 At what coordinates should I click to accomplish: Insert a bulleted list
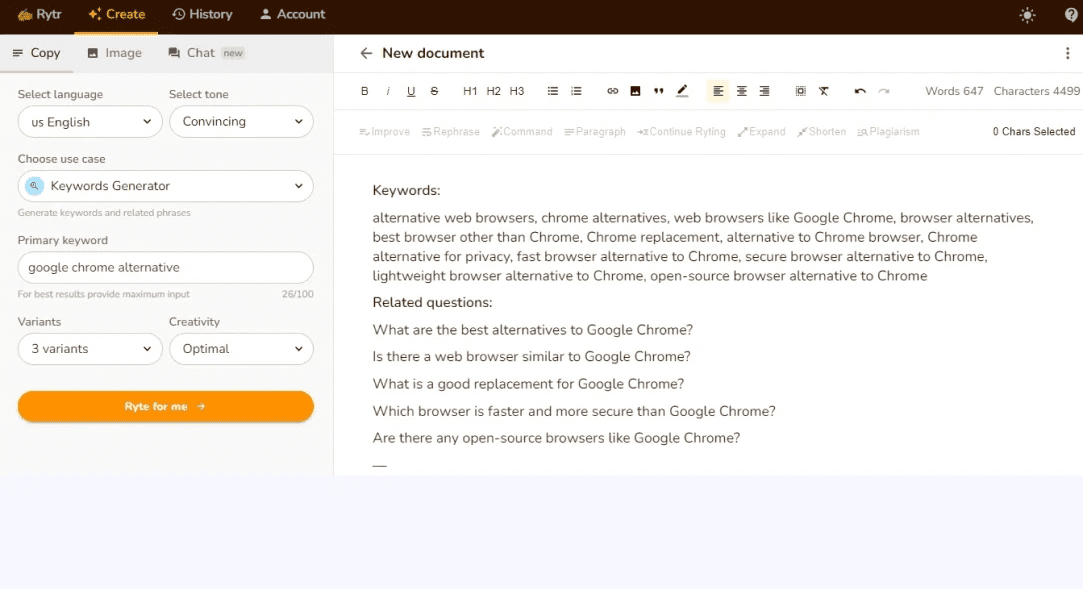click(553, 91)
